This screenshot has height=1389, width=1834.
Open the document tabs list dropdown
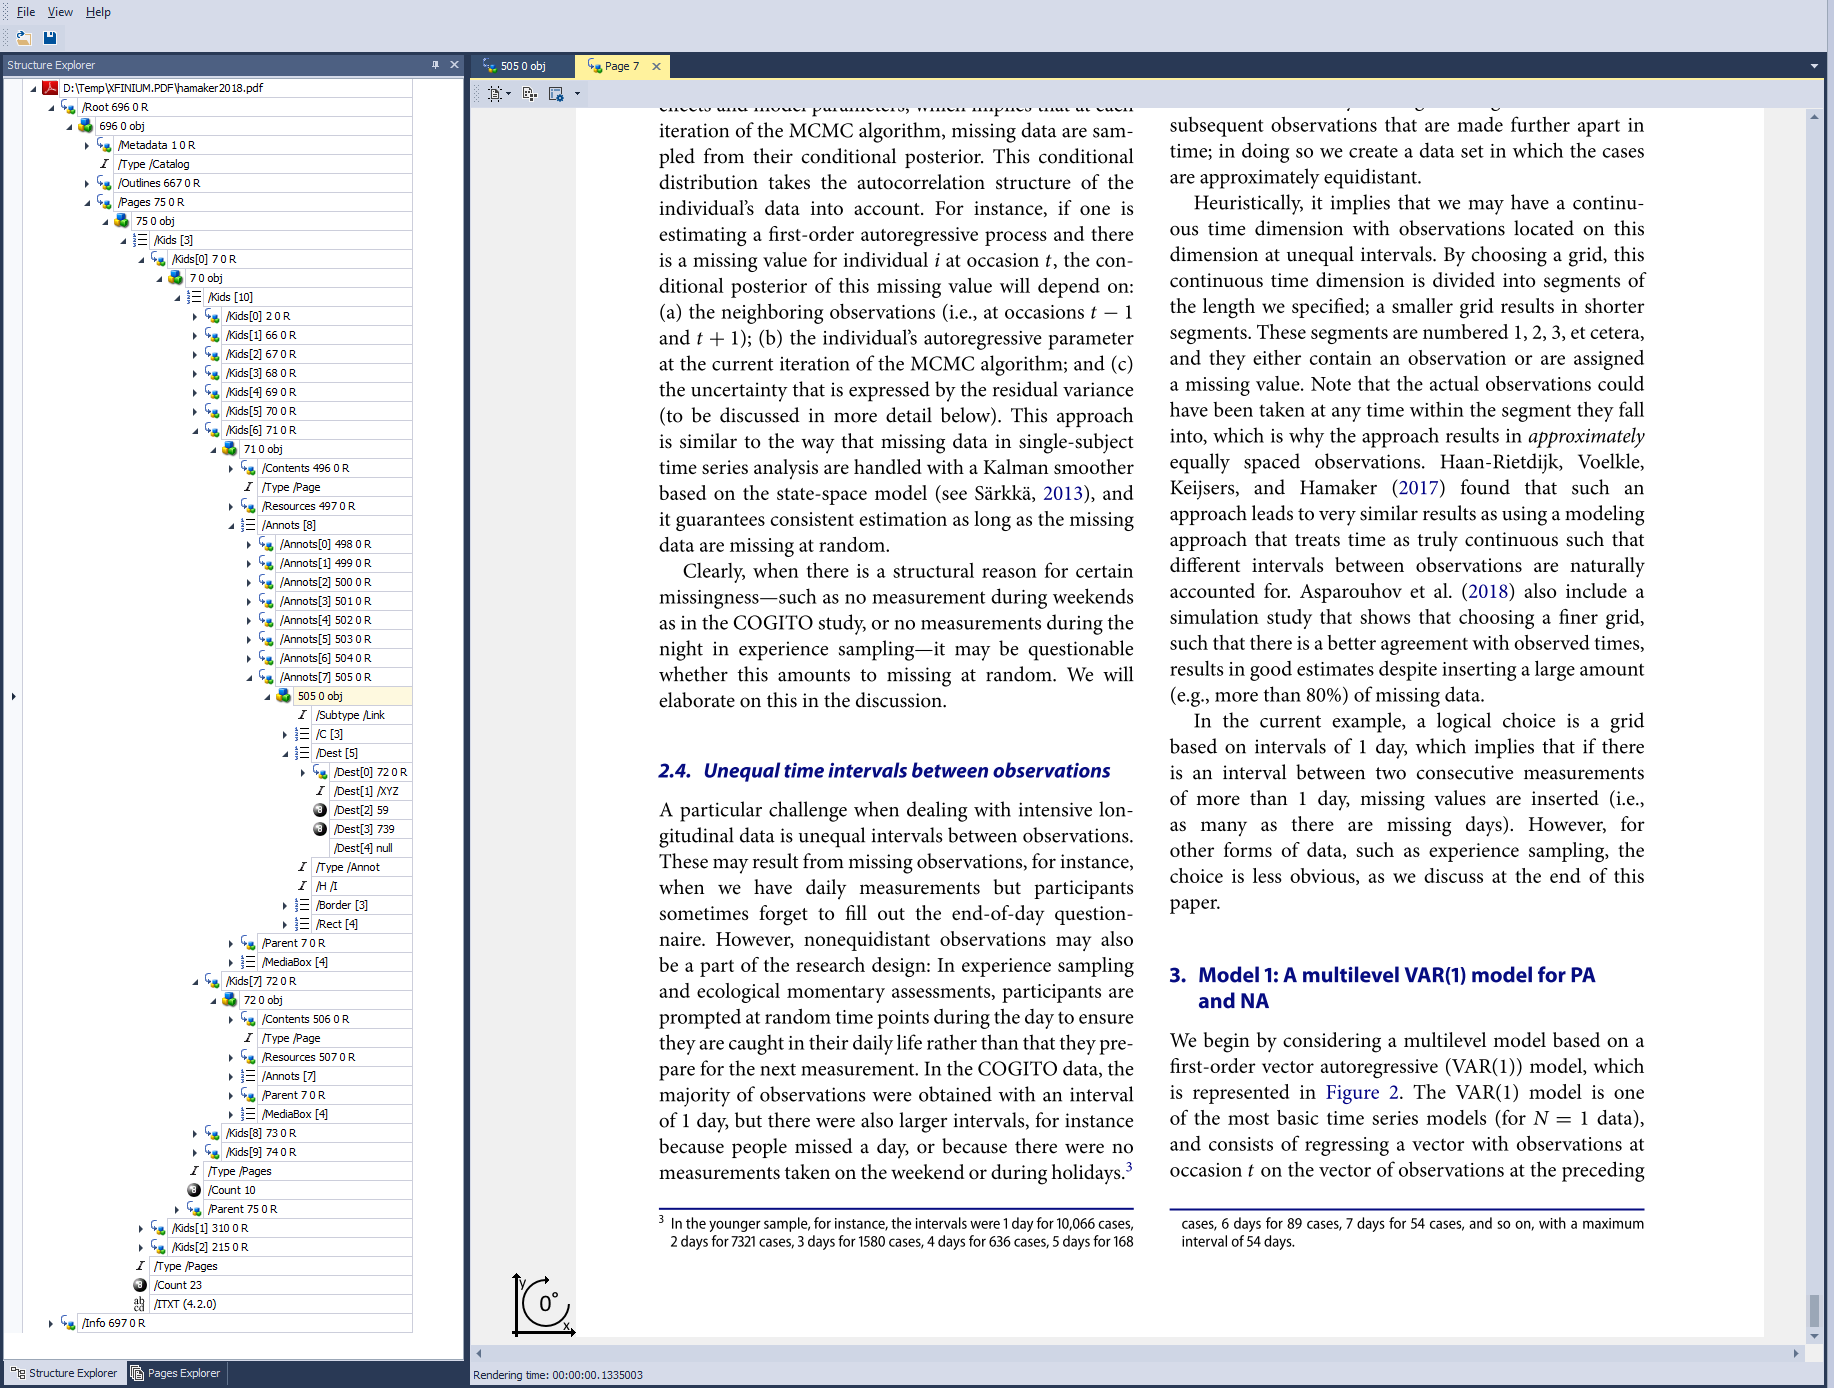[1814, 66]
